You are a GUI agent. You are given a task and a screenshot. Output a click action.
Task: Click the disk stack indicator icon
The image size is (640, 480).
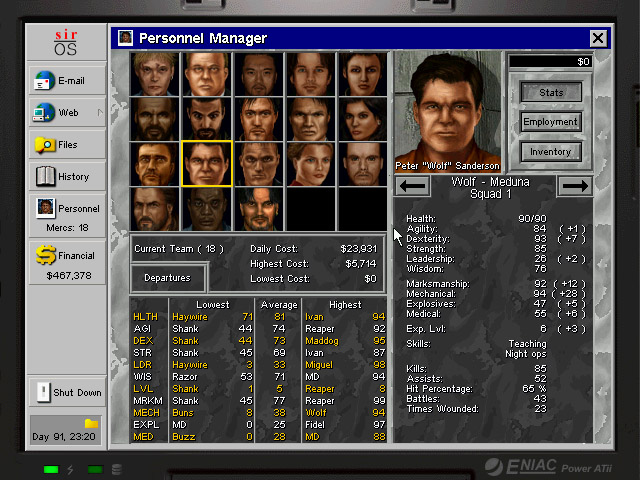tap(117, 469)
